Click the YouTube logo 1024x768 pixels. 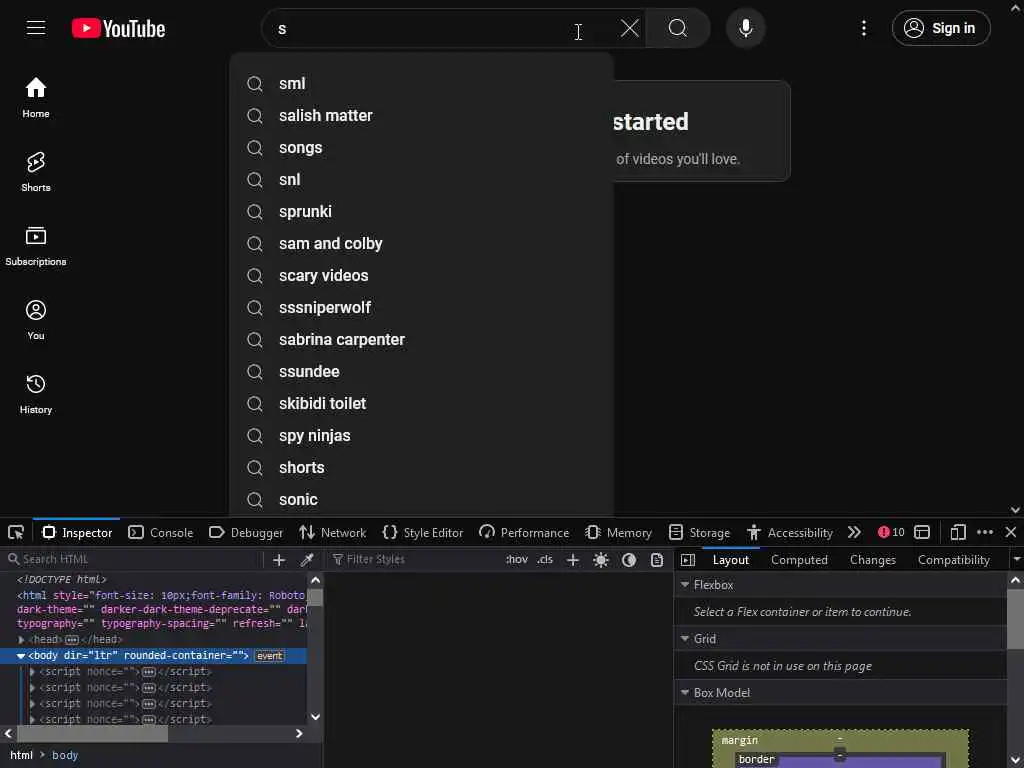point(118,29)
